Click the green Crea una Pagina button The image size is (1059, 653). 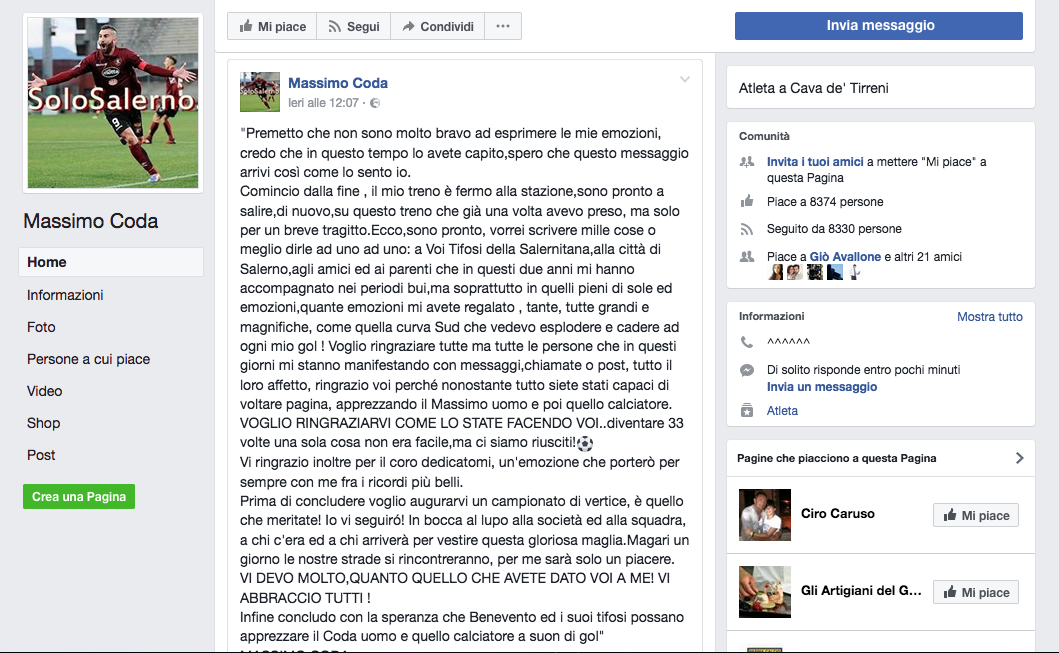point(79,496)
